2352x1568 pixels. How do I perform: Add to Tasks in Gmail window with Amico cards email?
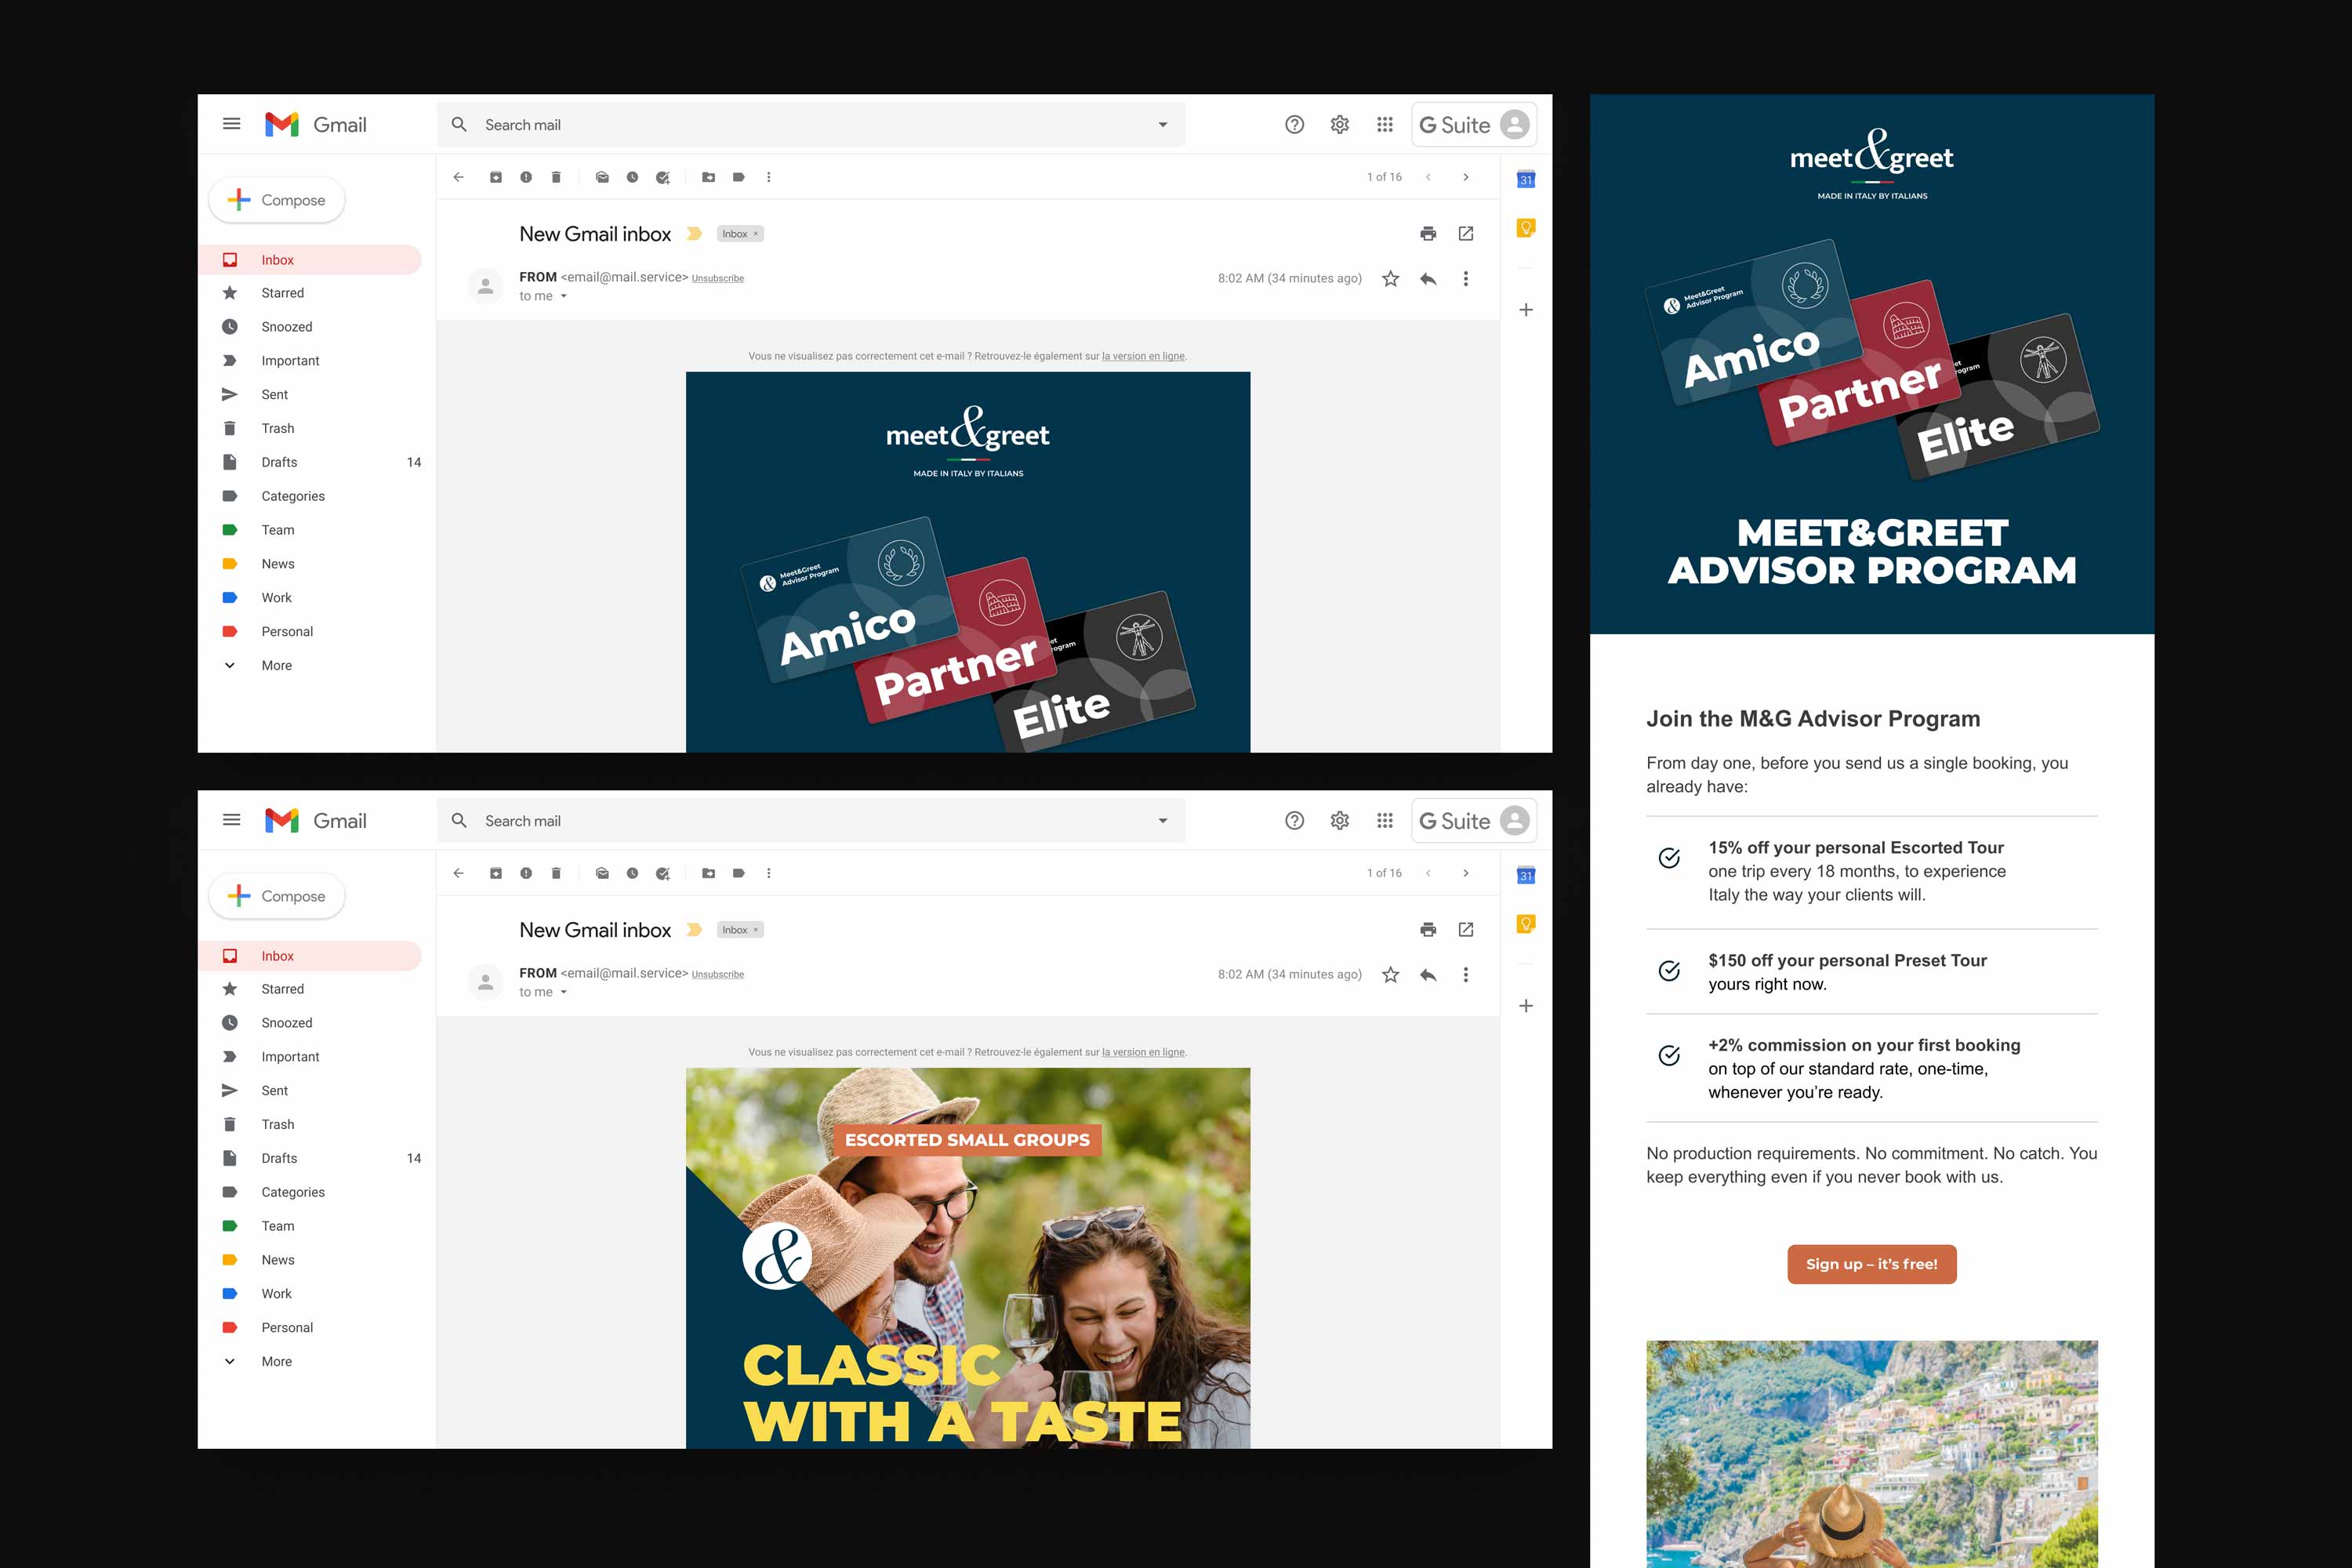[663, 177]
